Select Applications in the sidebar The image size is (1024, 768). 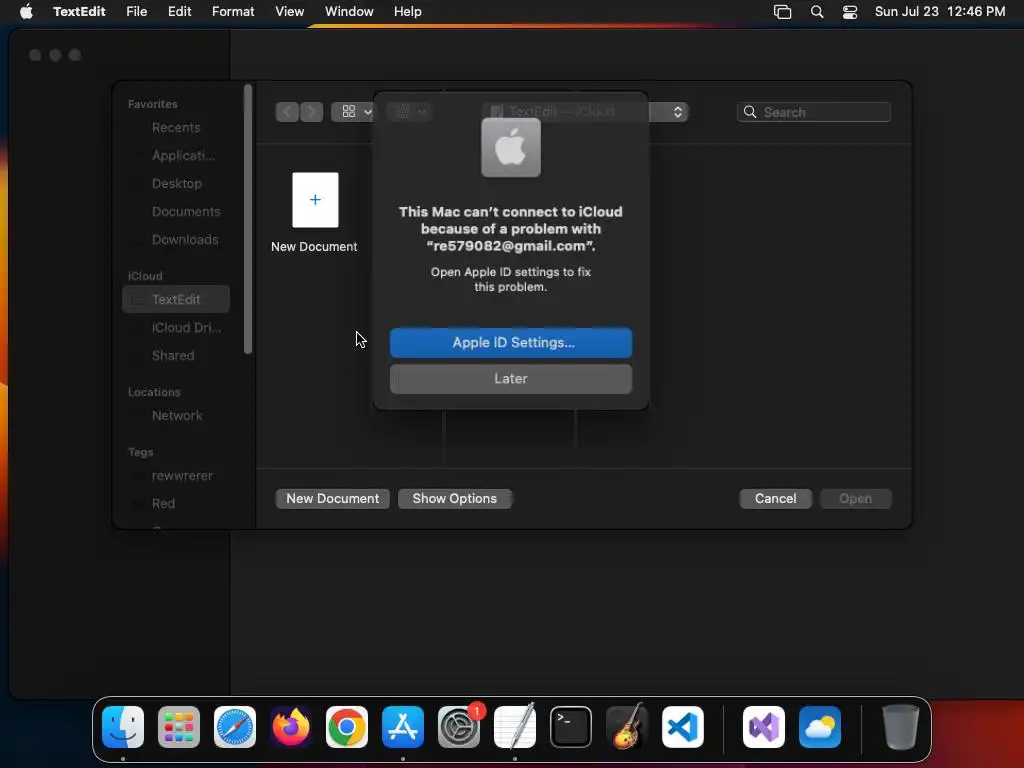pyautogui.click(x=176, y=155)
